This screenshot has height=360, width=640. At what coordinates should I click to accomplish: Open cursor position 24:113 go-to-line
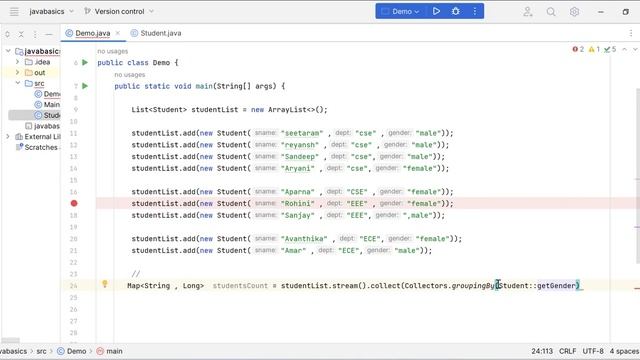(x=542, y=351)
